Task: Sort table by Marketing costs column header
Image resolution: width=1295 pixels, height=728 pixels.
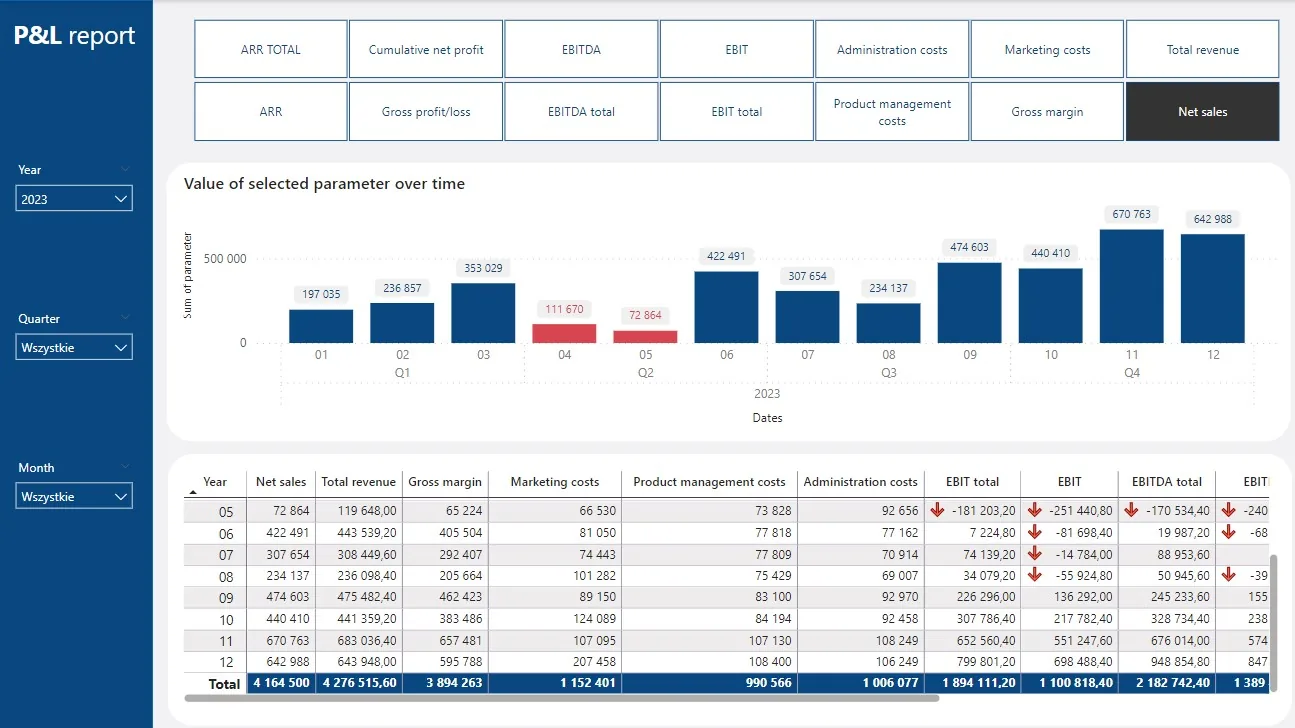Action: 555,482
